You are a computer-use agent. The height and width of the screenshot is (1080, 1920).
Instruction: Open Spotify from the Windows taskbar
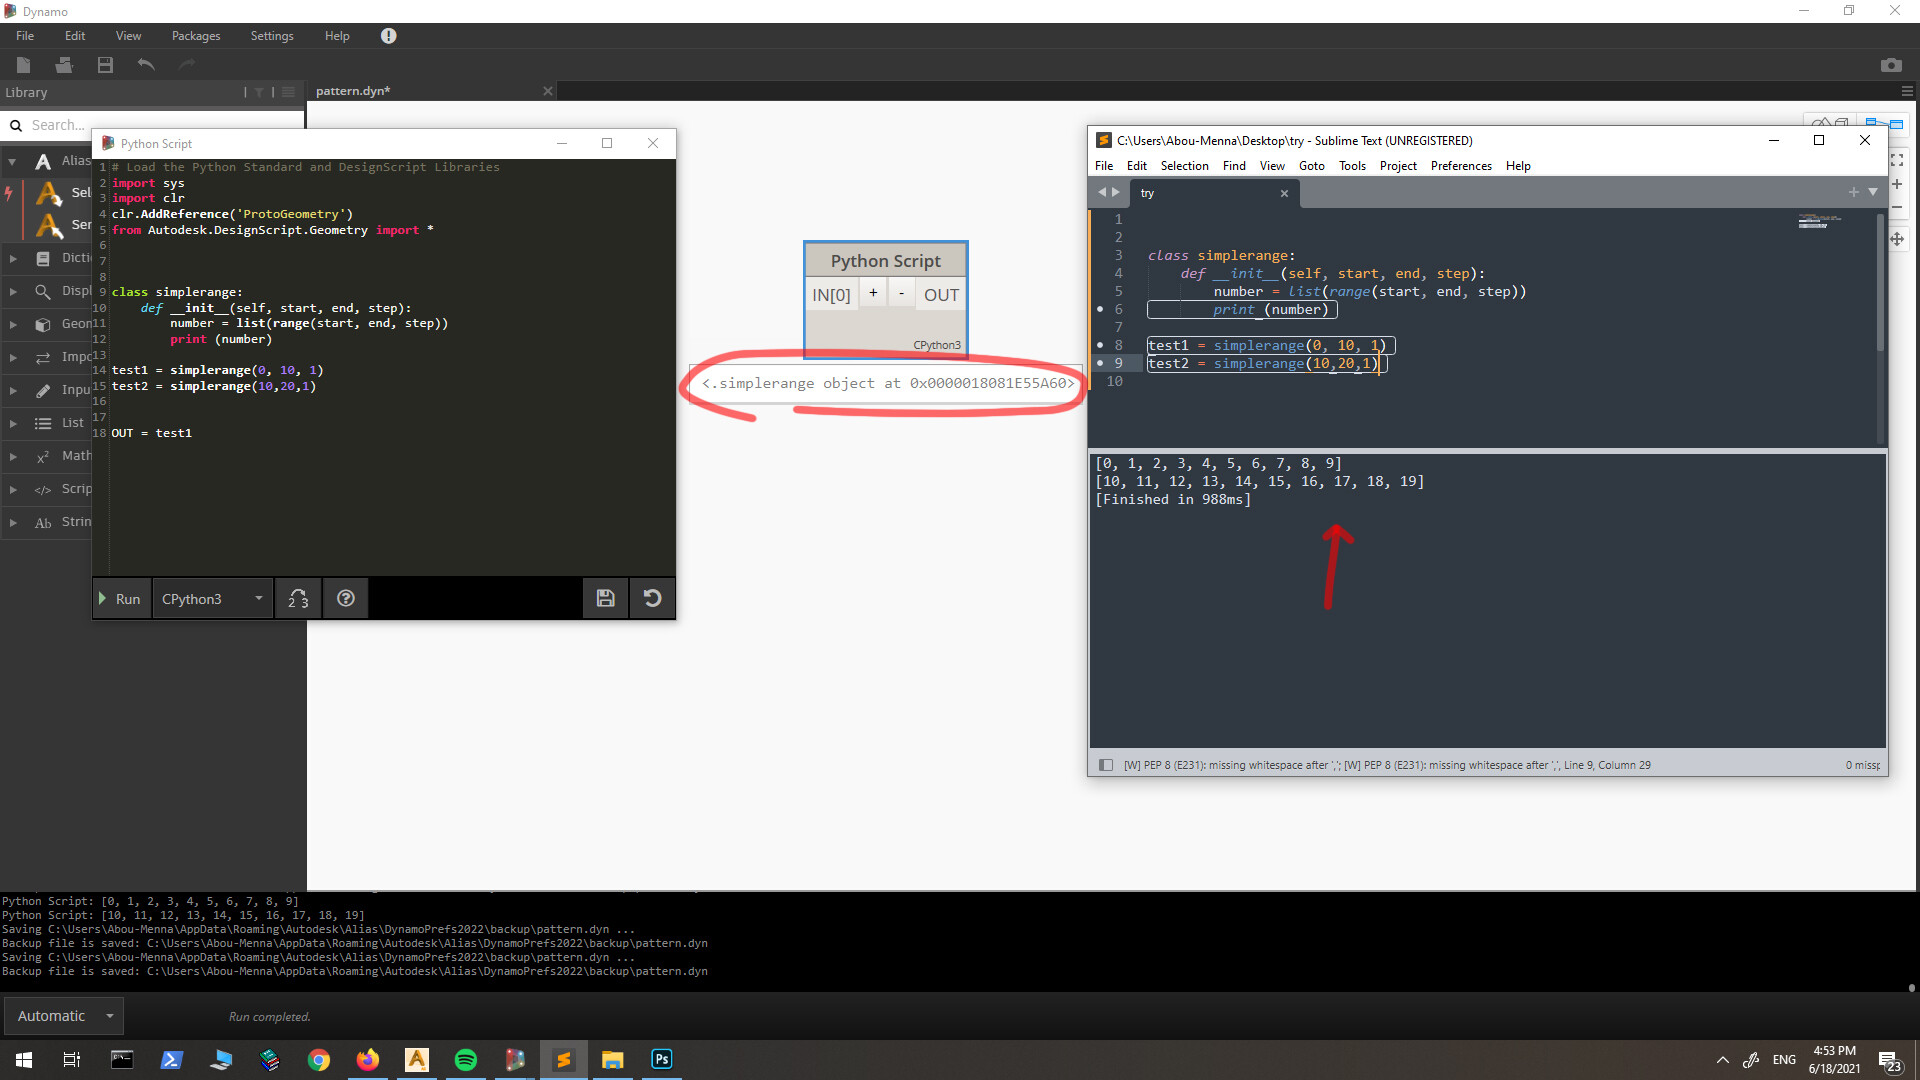pos(466,1060)
